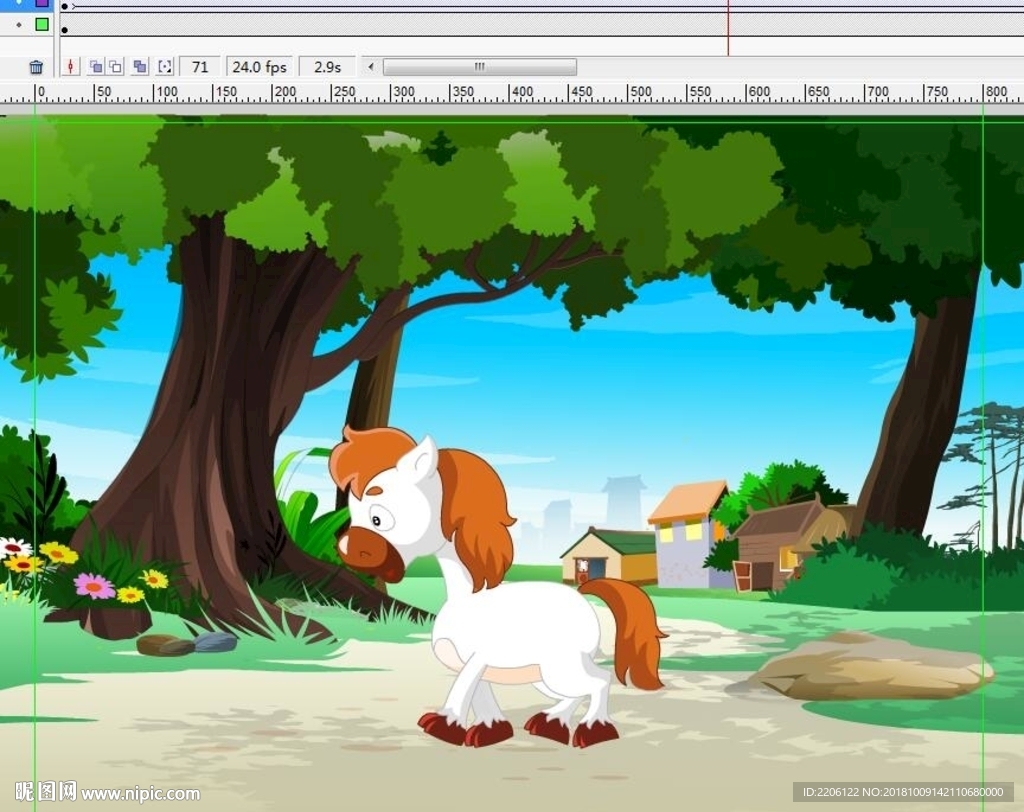Click the Center Frame button

coord(71,67)
